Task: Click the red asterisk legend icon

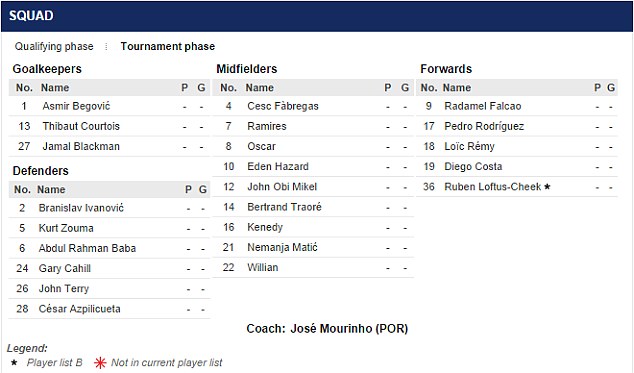Action: tap(100, 363)
